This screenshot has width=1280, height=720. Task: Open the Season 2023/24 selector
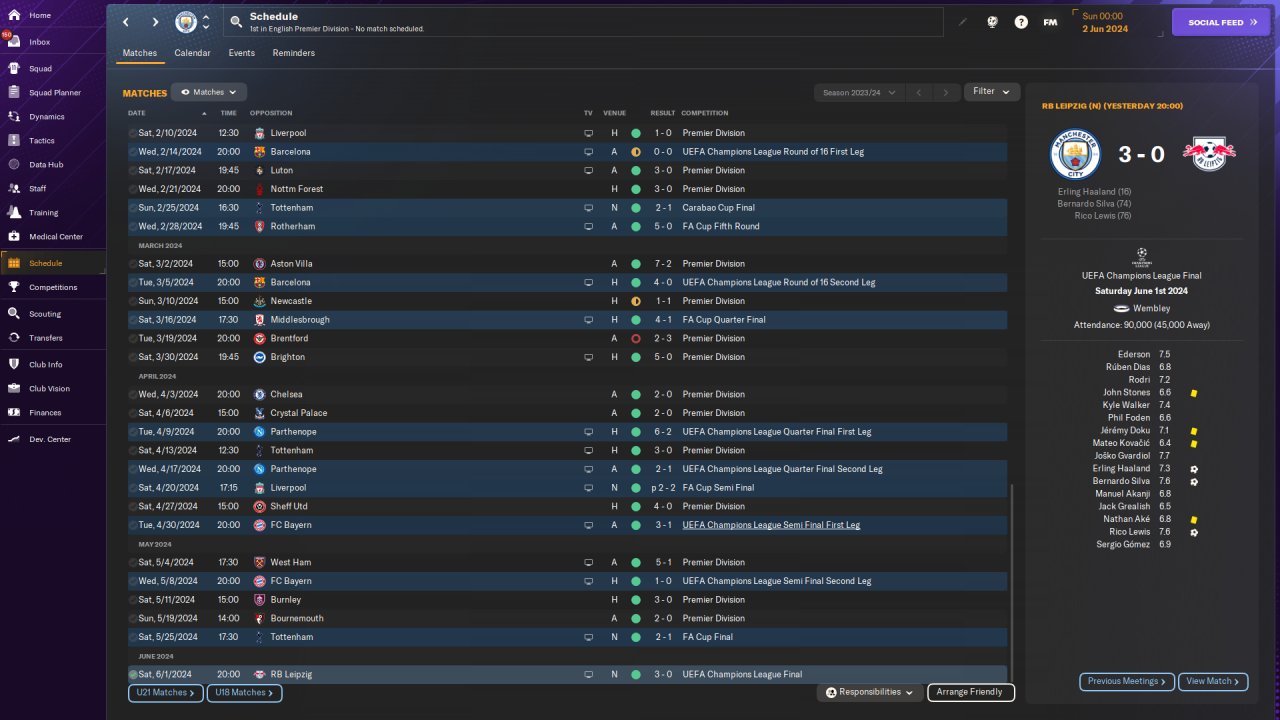tap(858, 92)
